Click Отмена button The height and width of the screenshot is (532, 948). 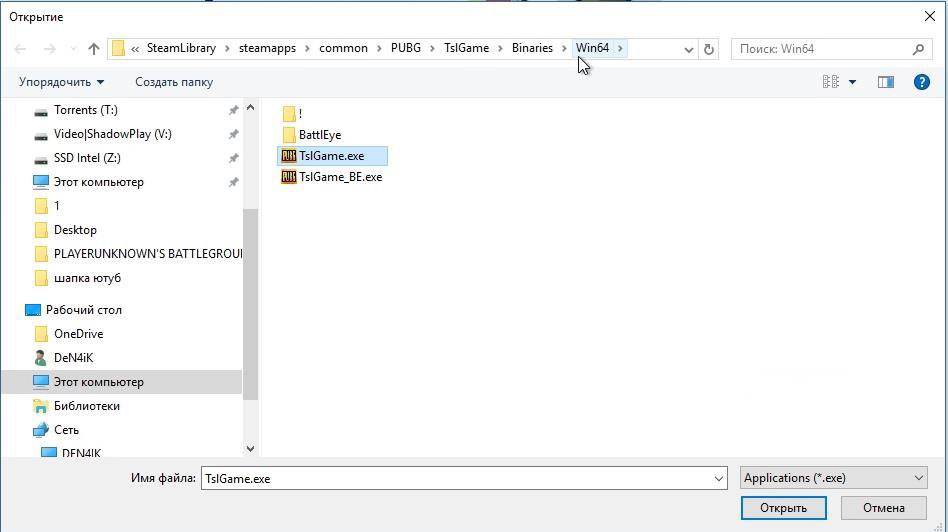pos(883,508)
